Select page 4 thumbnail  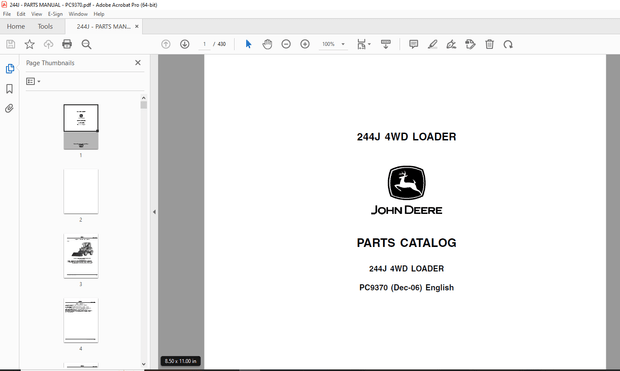[81, 320]
